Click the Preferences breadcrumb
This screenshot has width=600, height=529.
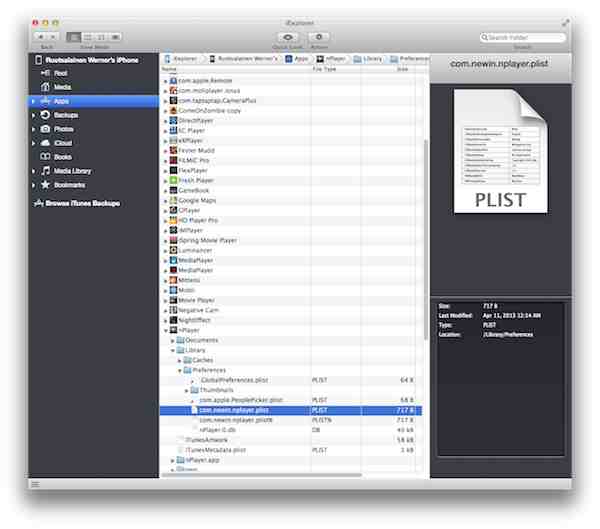coord(409,59)
